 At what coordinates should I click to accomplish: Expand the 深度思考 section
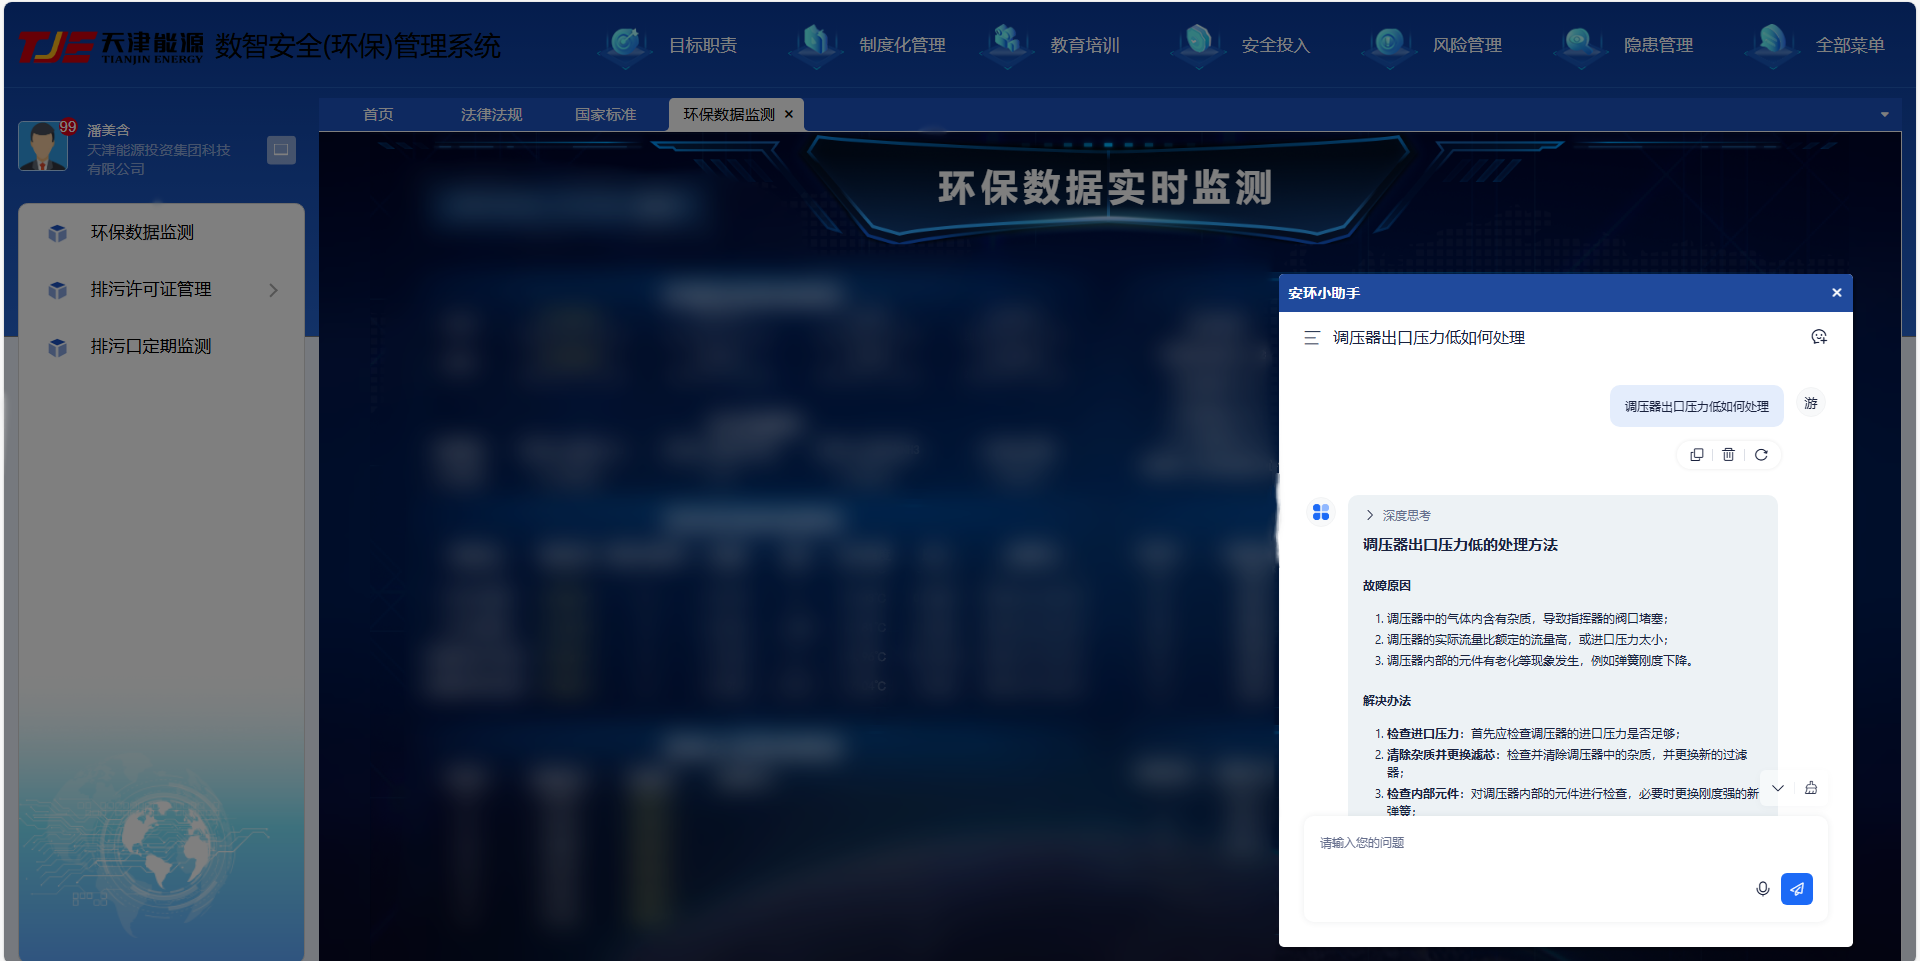click(x=1398, y=515)
